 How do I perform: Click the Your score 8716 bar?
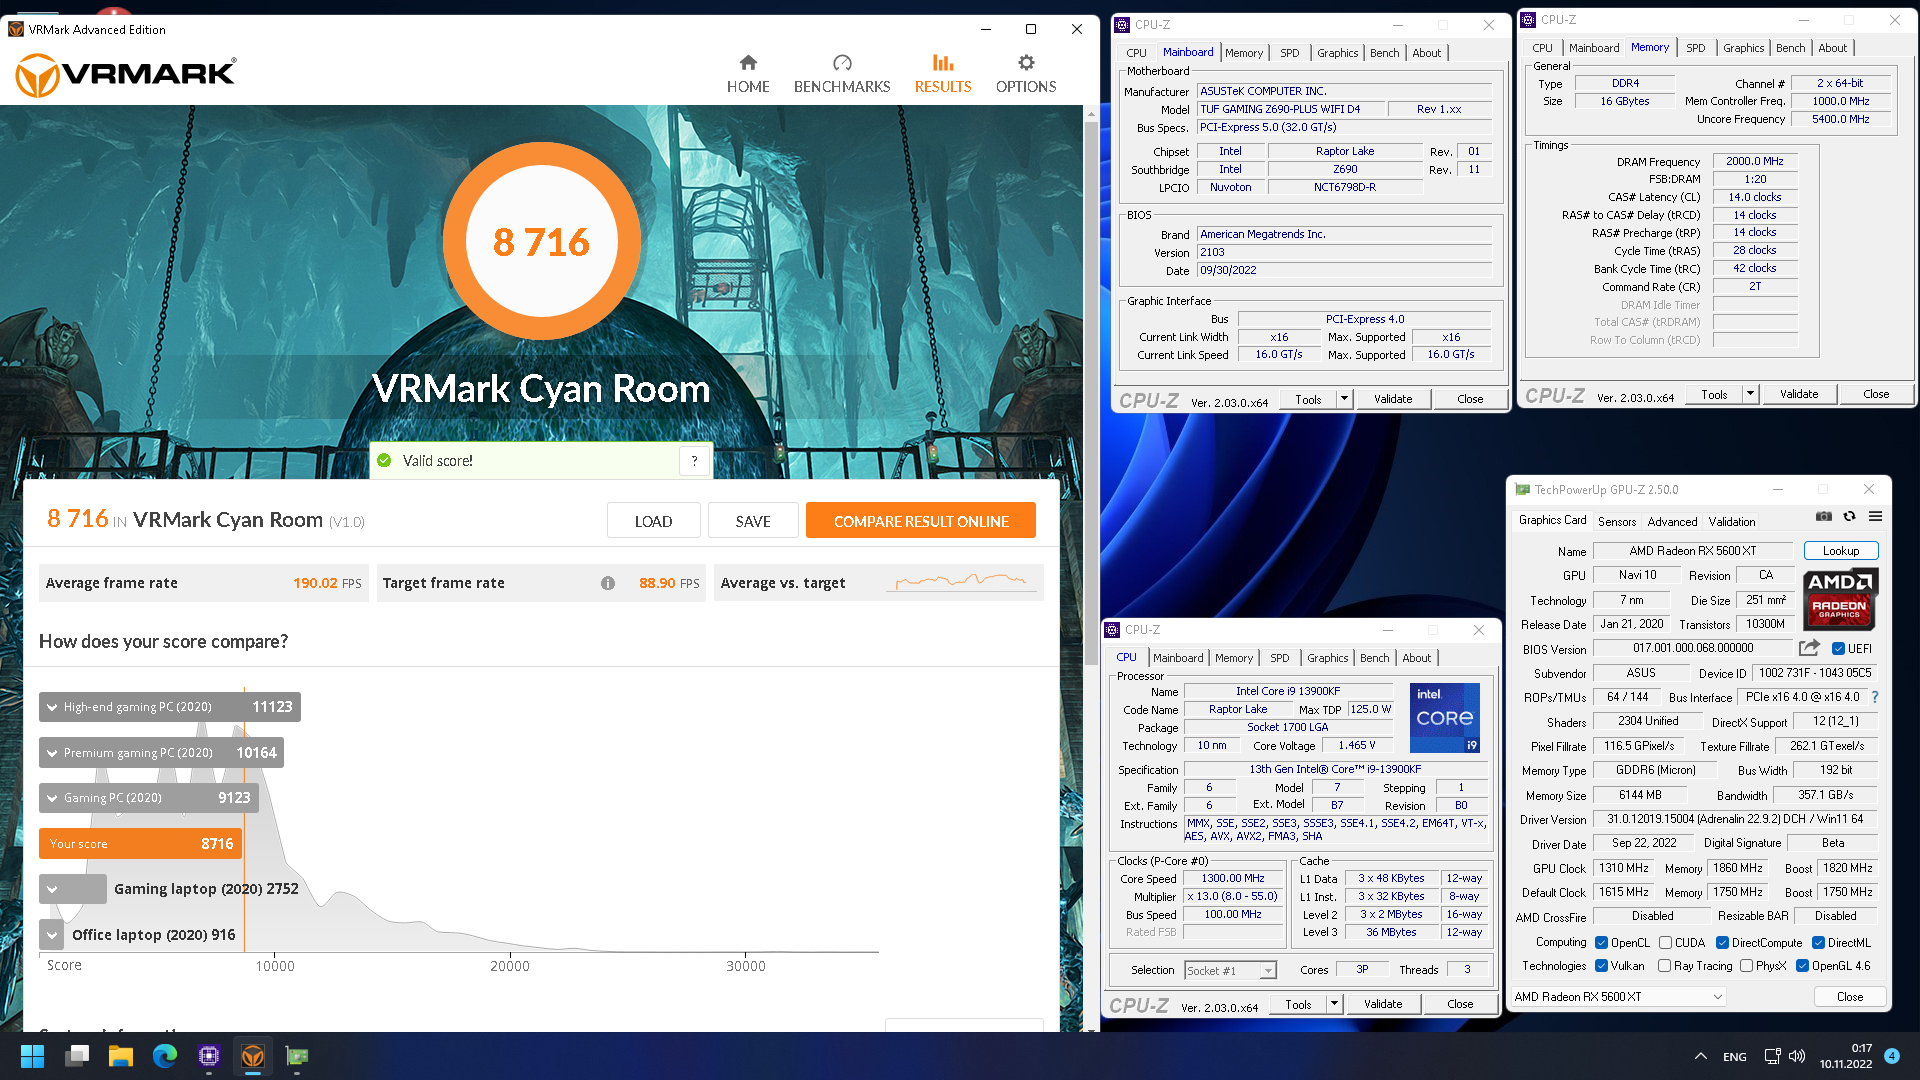point(140,844)
